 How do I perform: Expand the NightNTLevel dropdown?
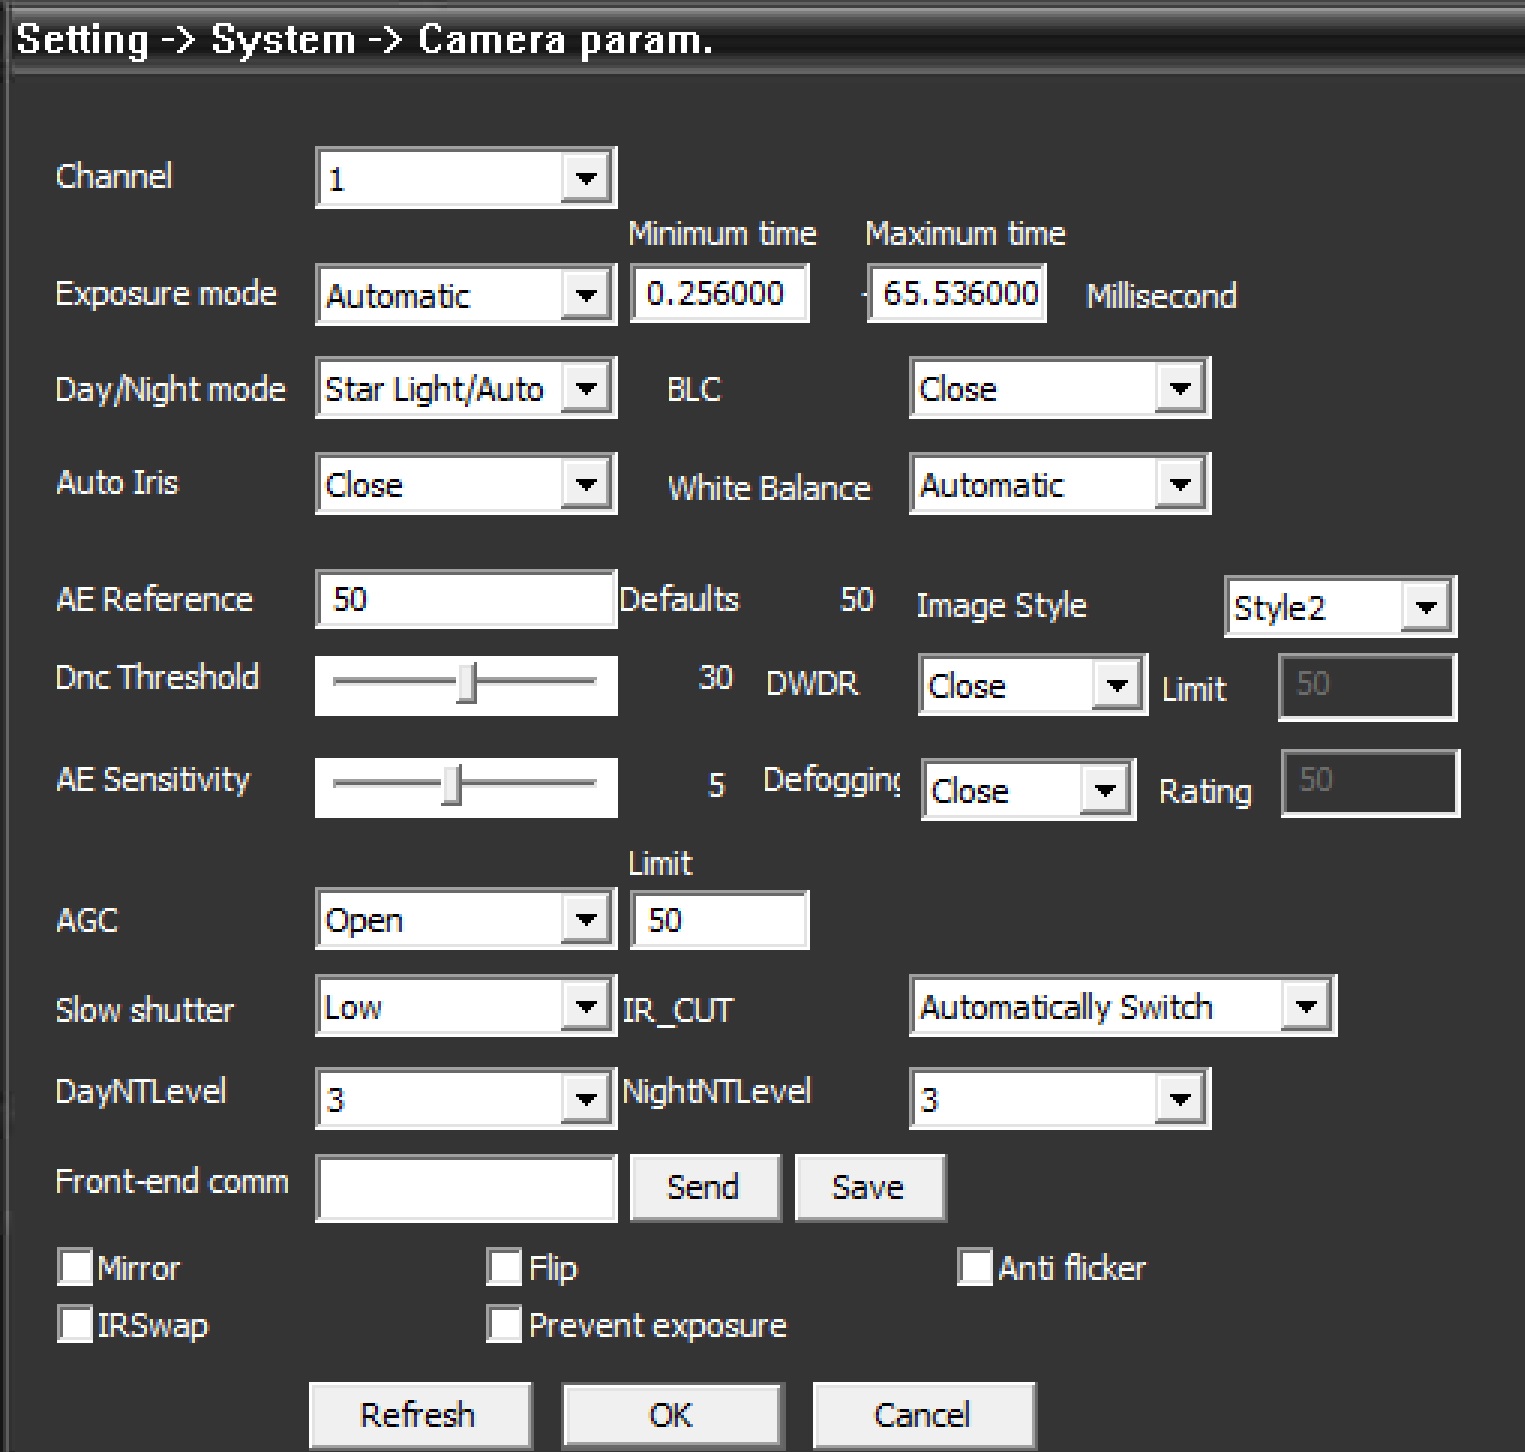pyautogui.click(x=1179, y=1099)
